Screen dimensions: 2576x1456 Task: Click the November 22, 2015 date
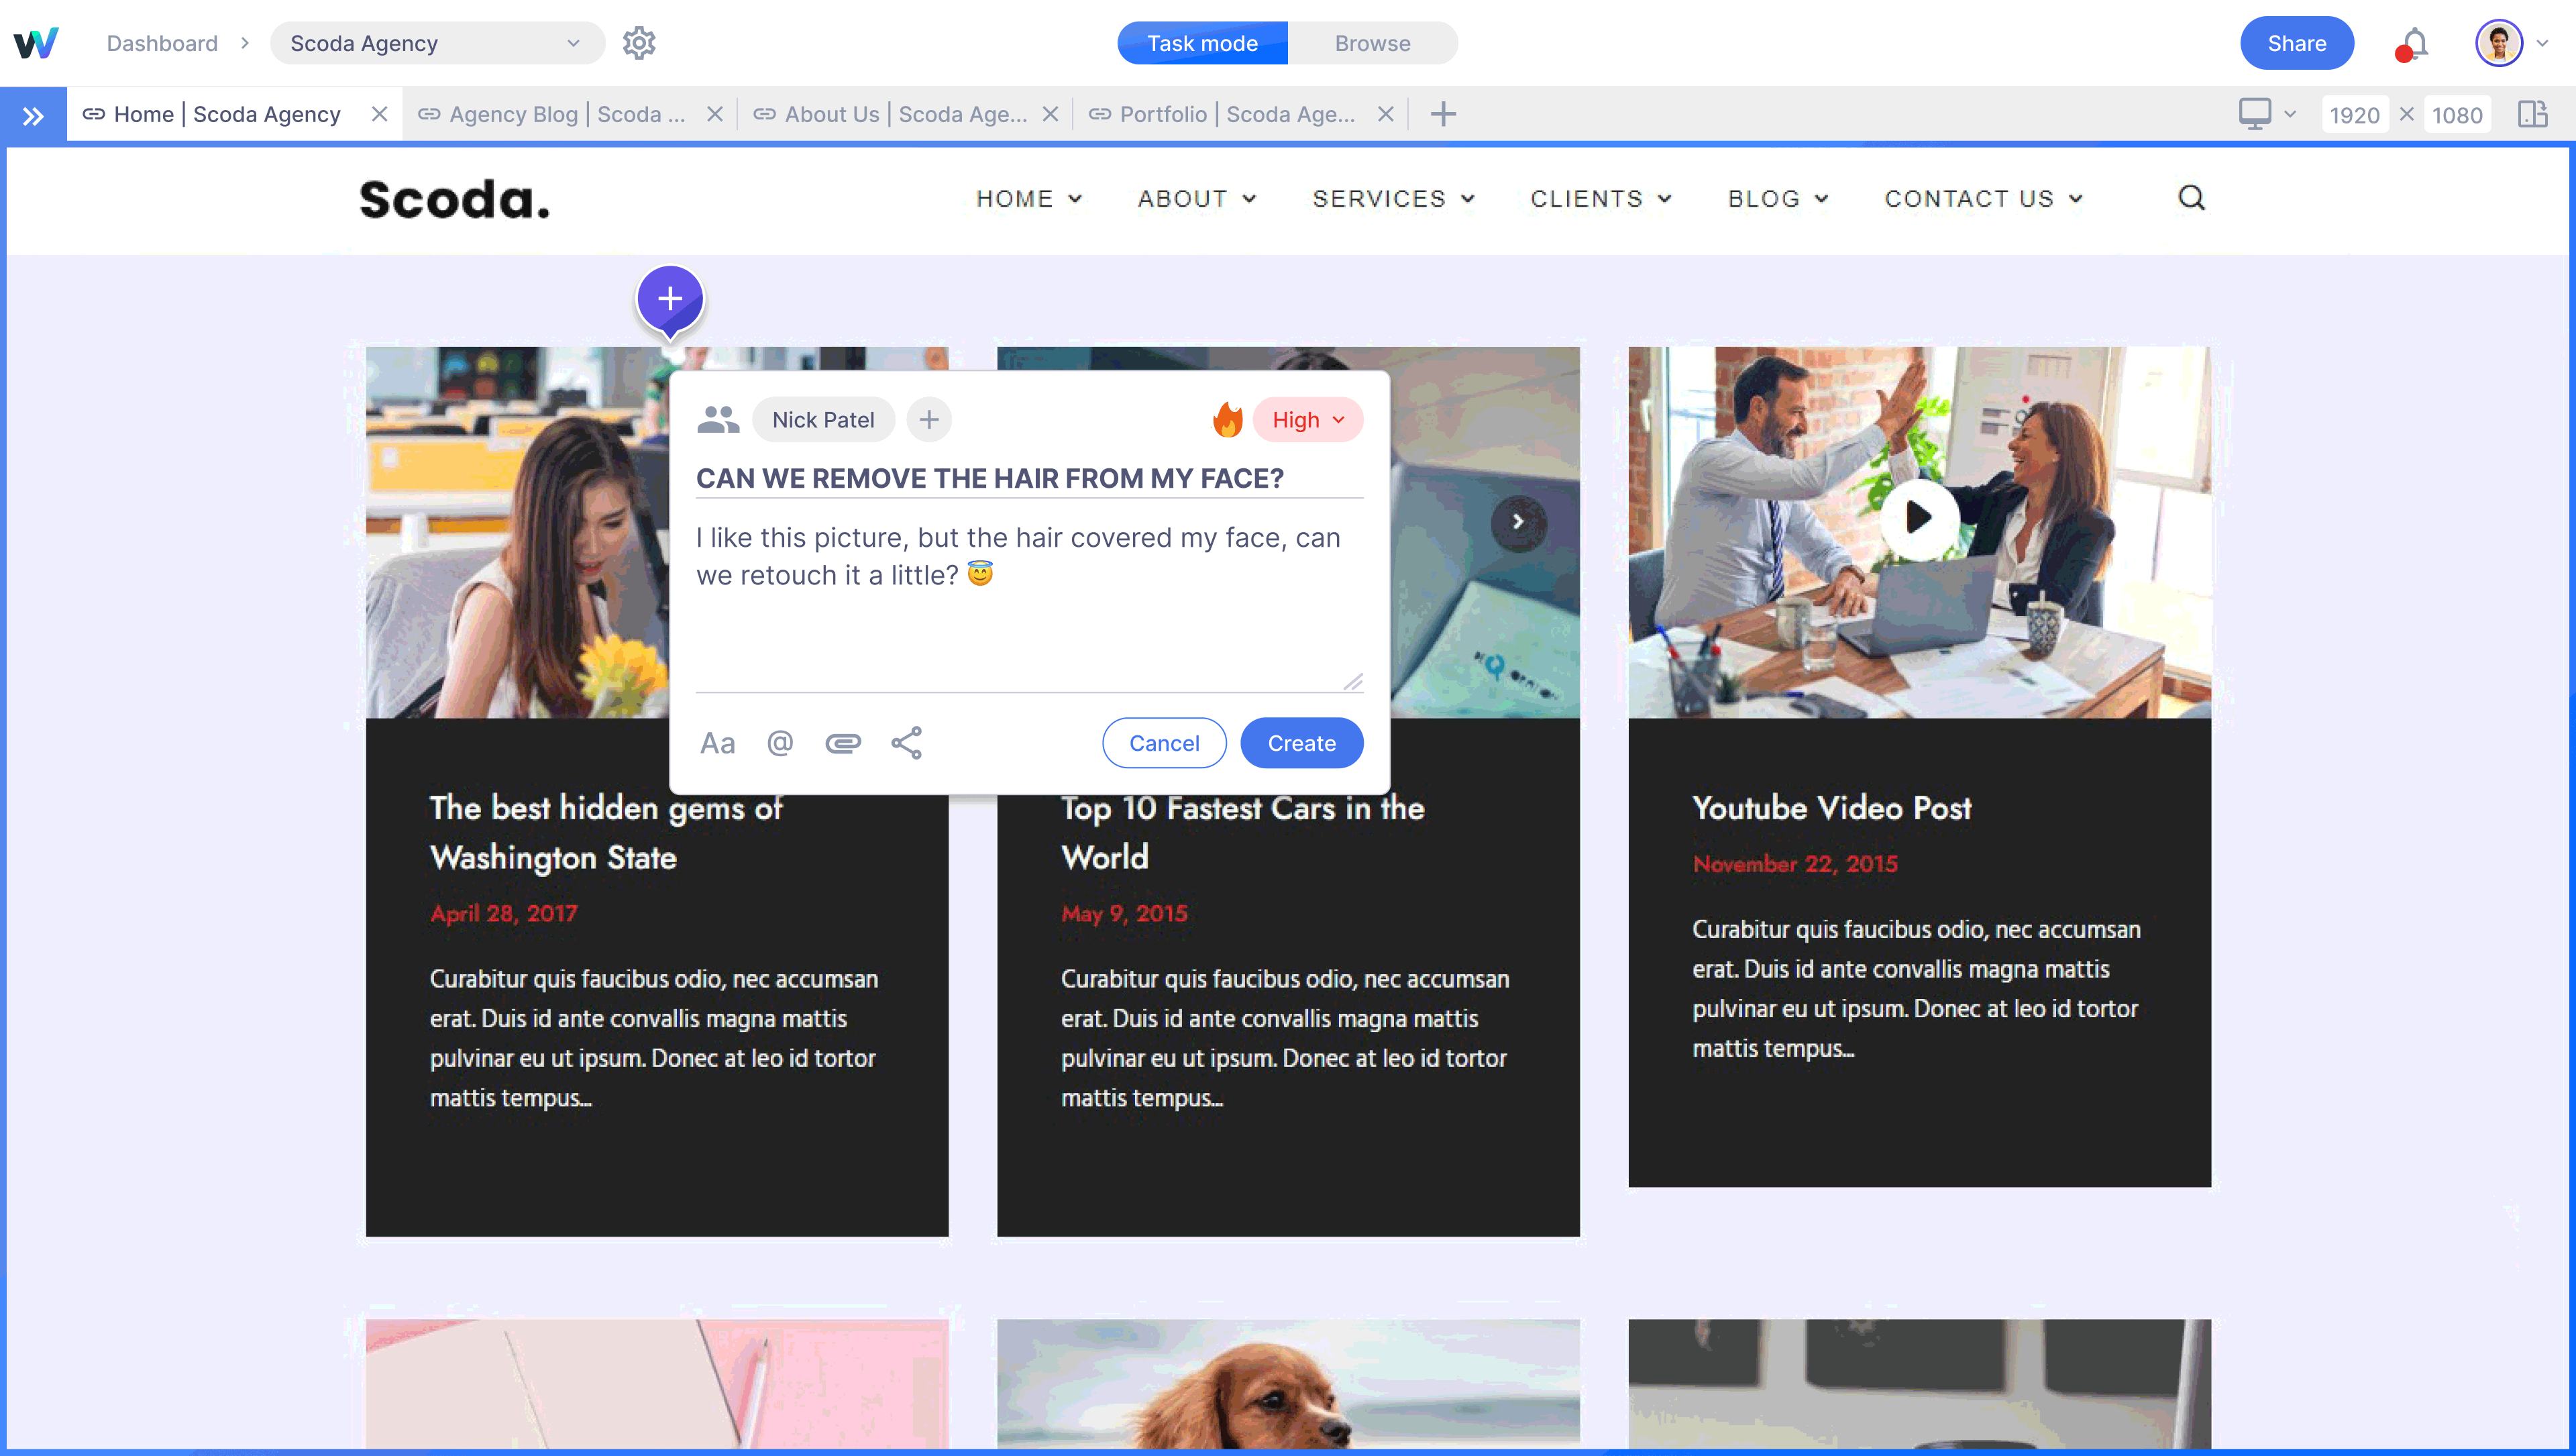1795,864
